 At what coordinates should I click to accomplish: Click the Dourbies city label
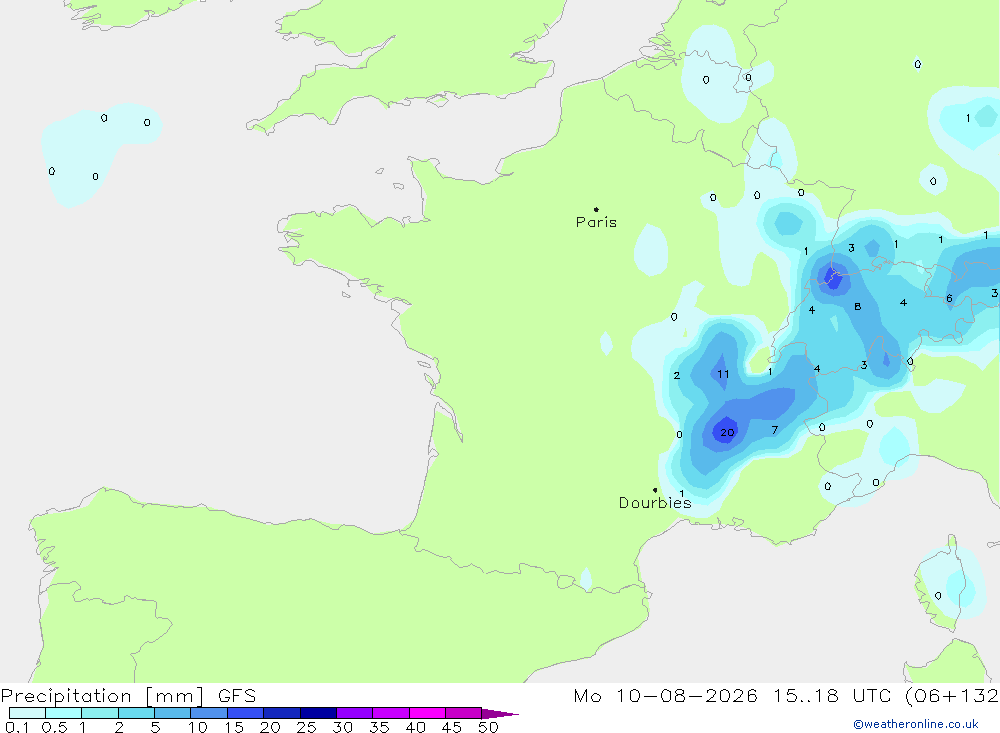click(655, 503)
